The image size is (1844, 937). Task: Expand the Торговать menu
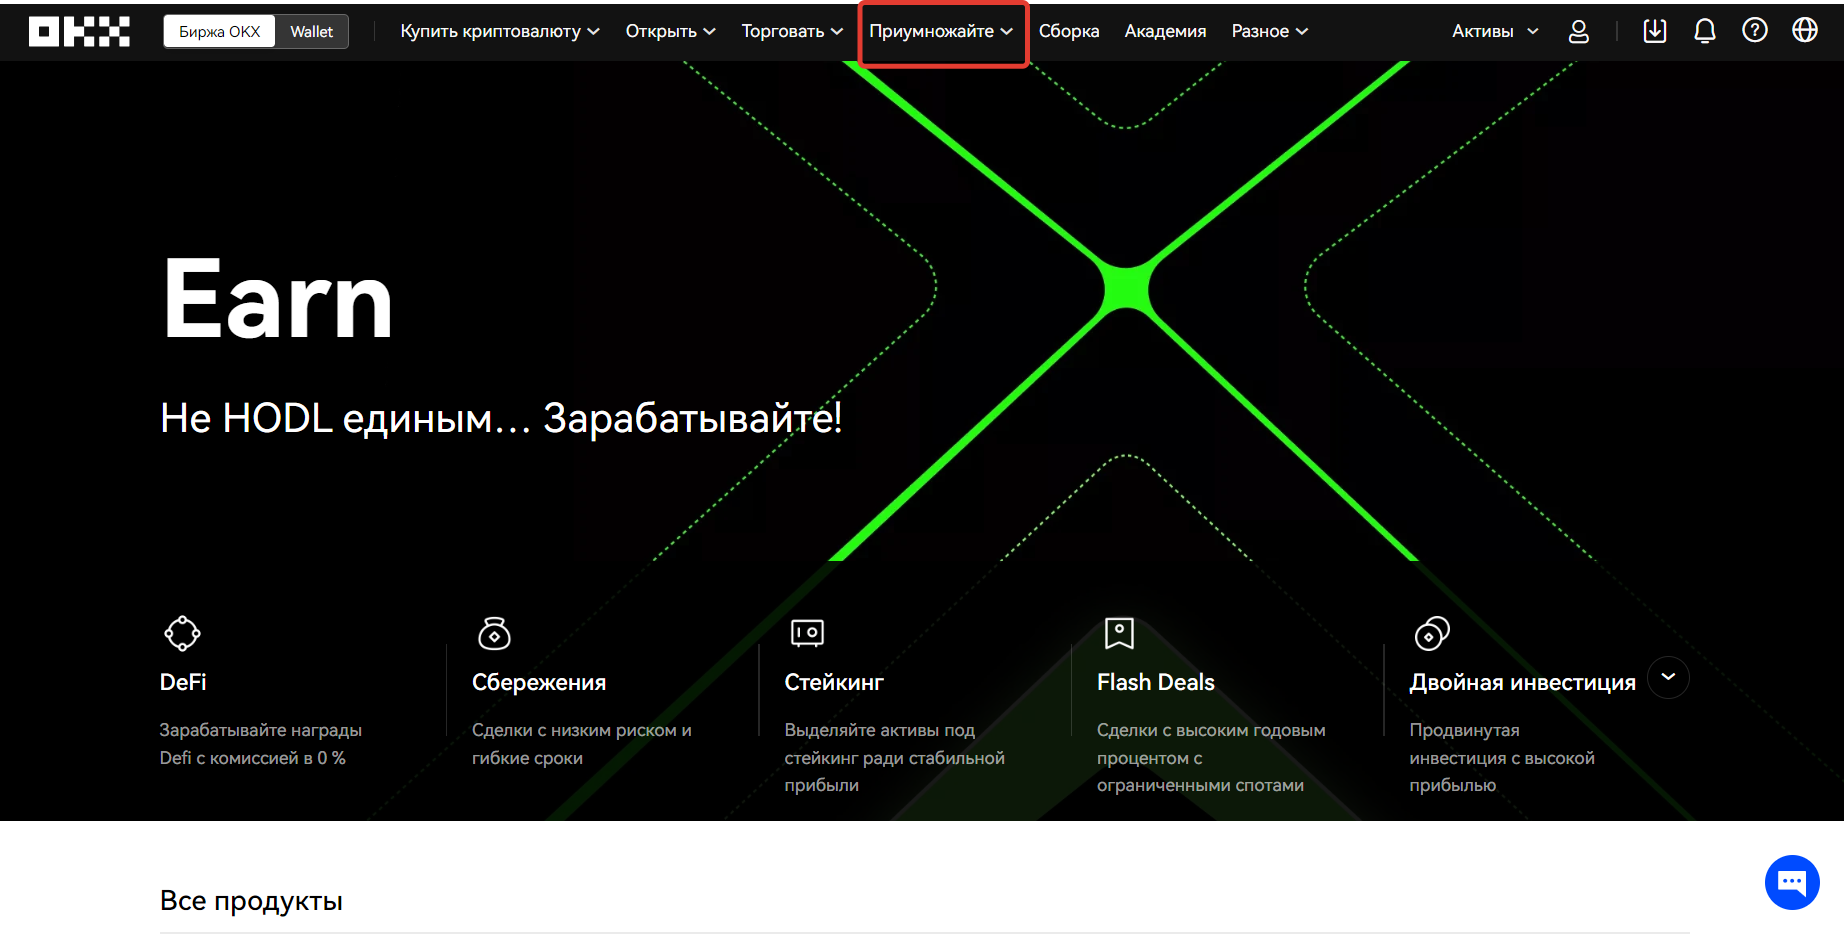coord(792,31)
